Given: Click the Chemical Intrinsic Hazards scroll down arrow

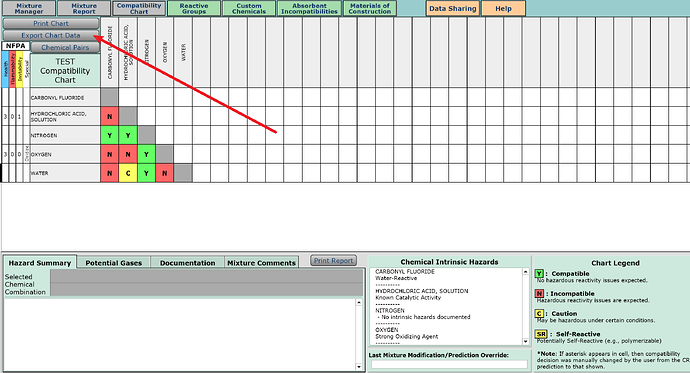Looking at the screenshot, I should click(x=525, y=341).
